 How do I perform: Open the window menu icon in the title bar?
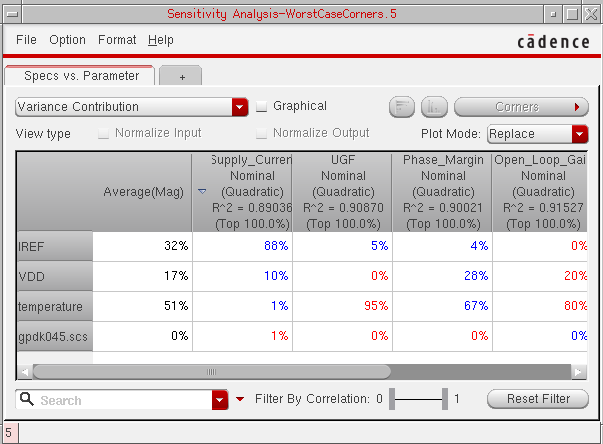(13, 14)
